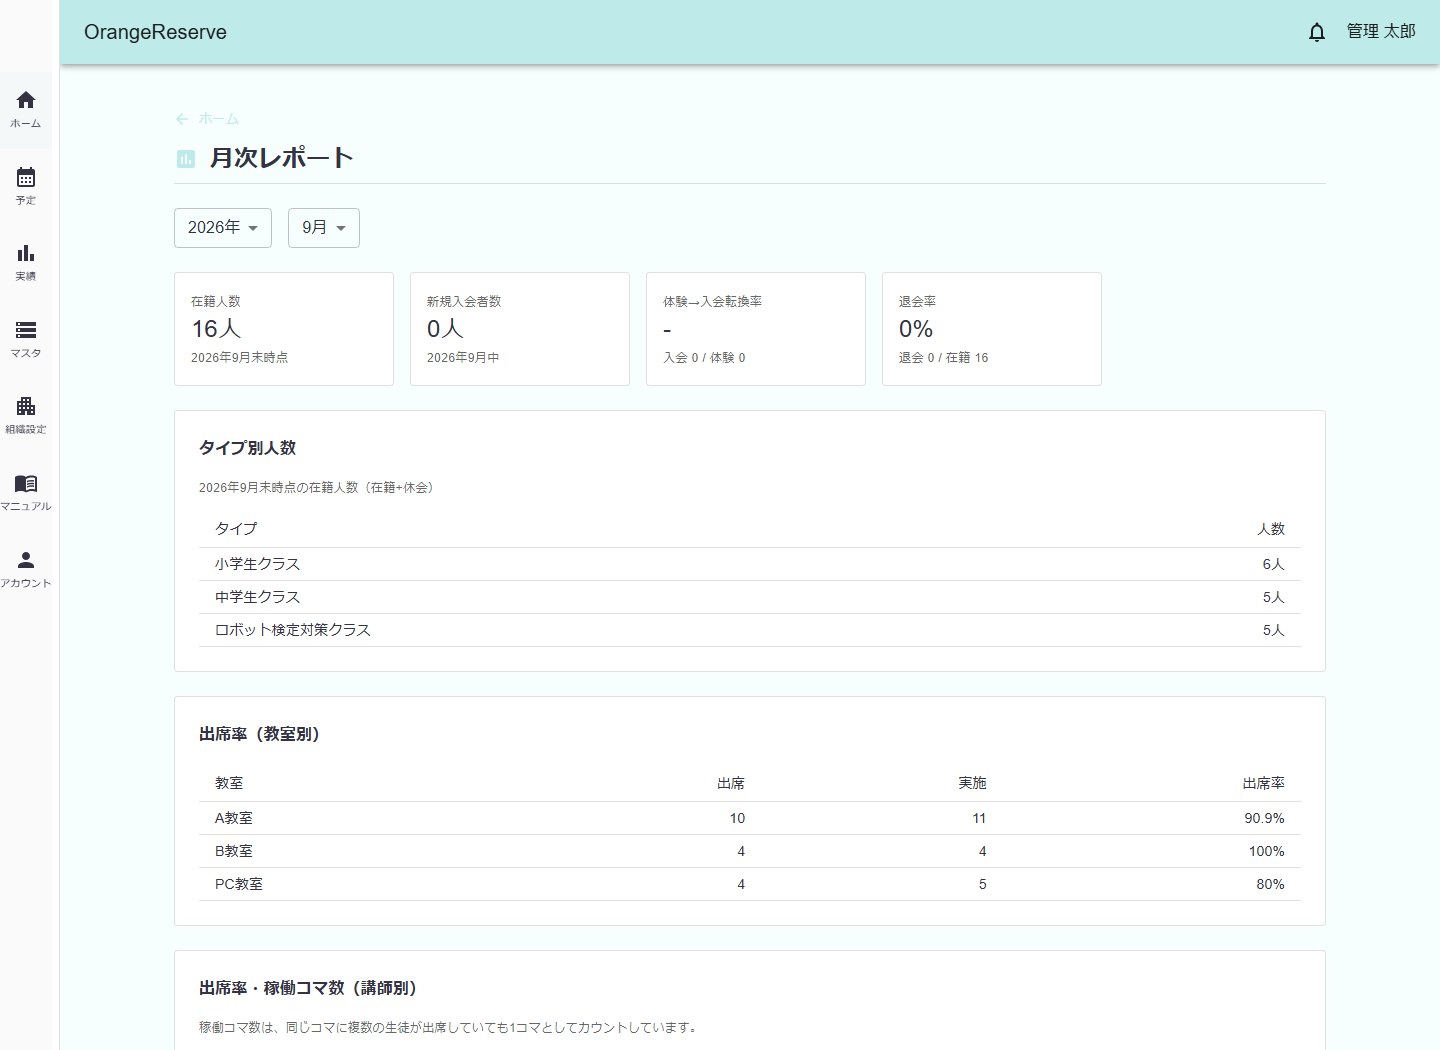Click the 月次レポート chart icon
This screenshot has width=1440, height=1050.
pyautogui.click(x=186, y=159)
